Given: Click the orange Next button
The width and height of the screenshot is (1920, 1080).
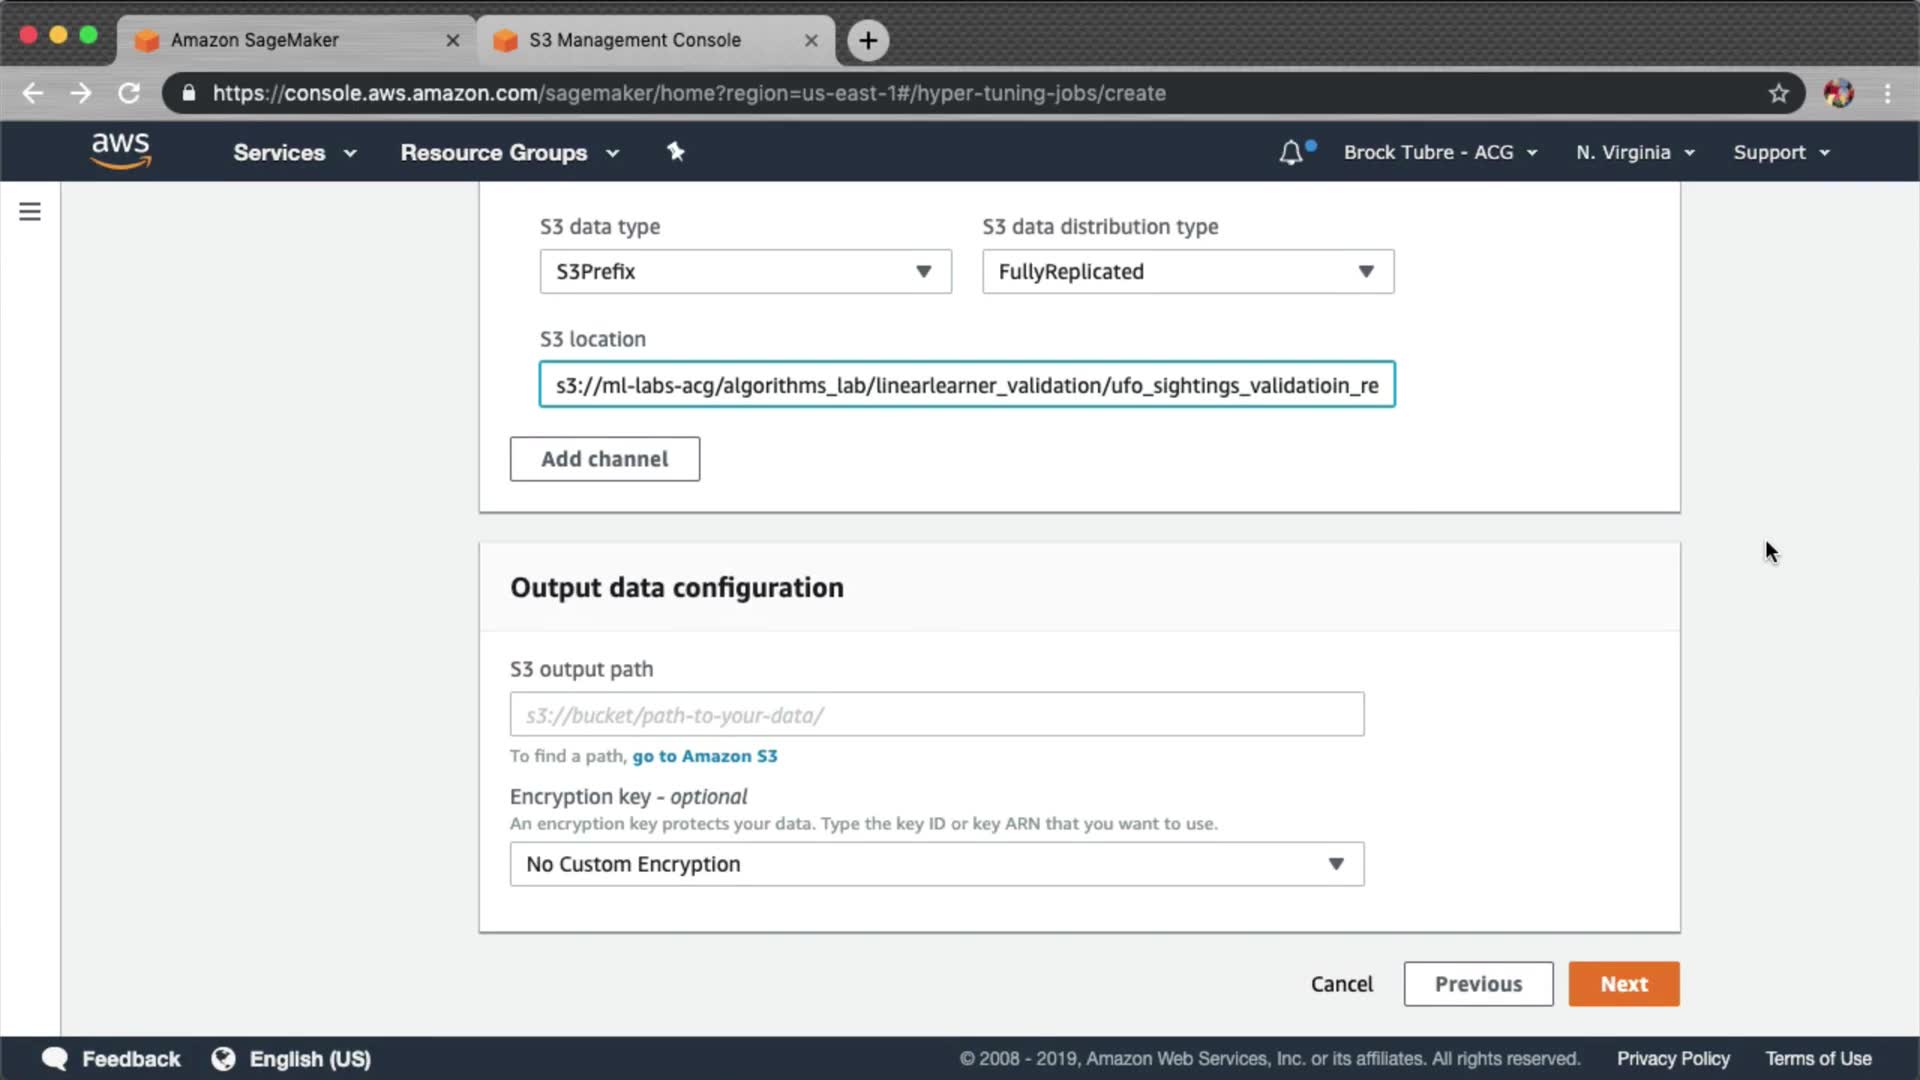Looking at the screenshot, I should pyautogui.click(x=1623, y=984).
